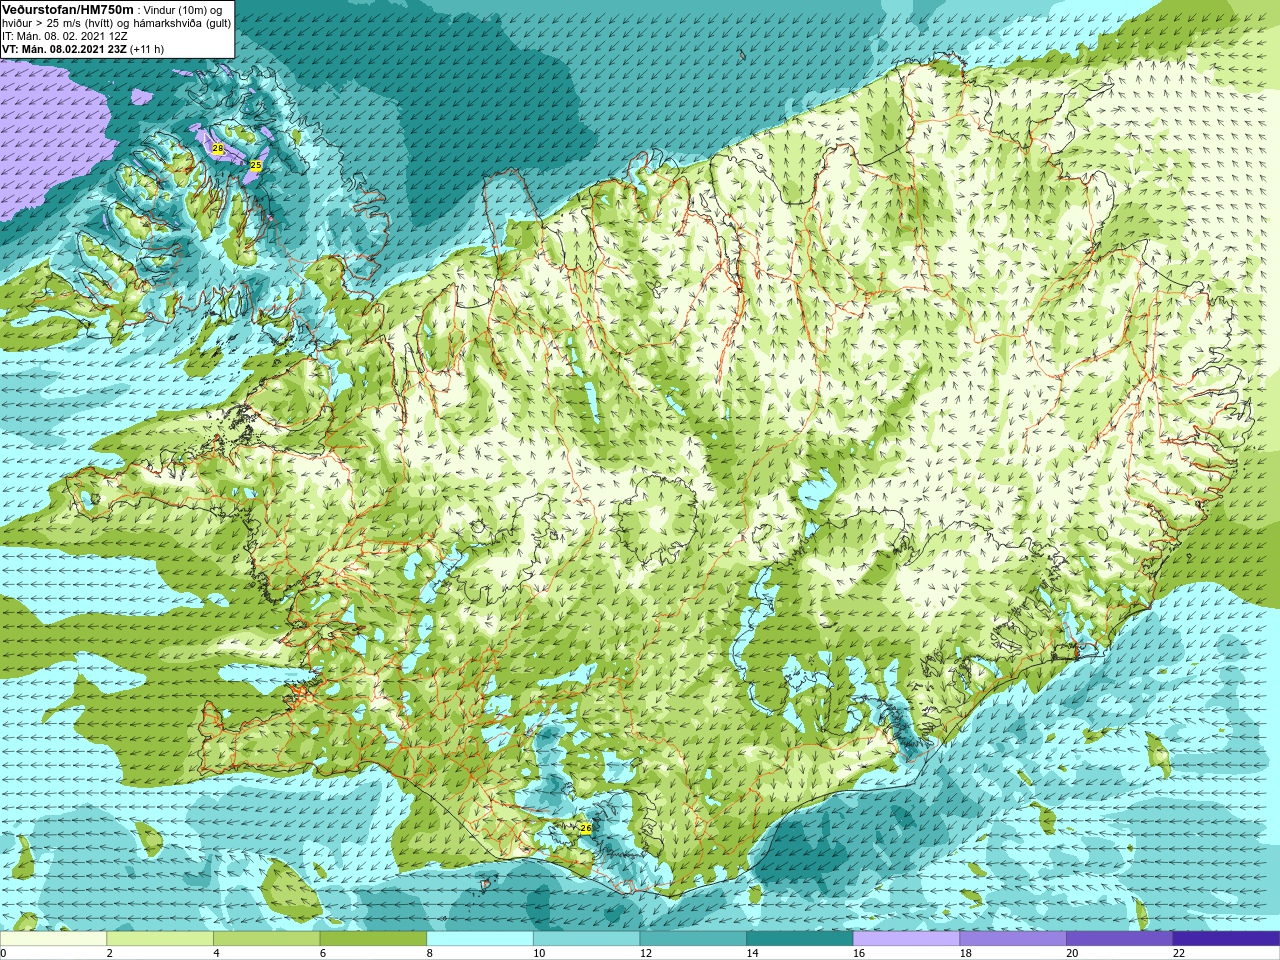Viewport: 1280px width, 960px height.
Task: Click the legend scale label '4'
Action: (x=216, y=953)
